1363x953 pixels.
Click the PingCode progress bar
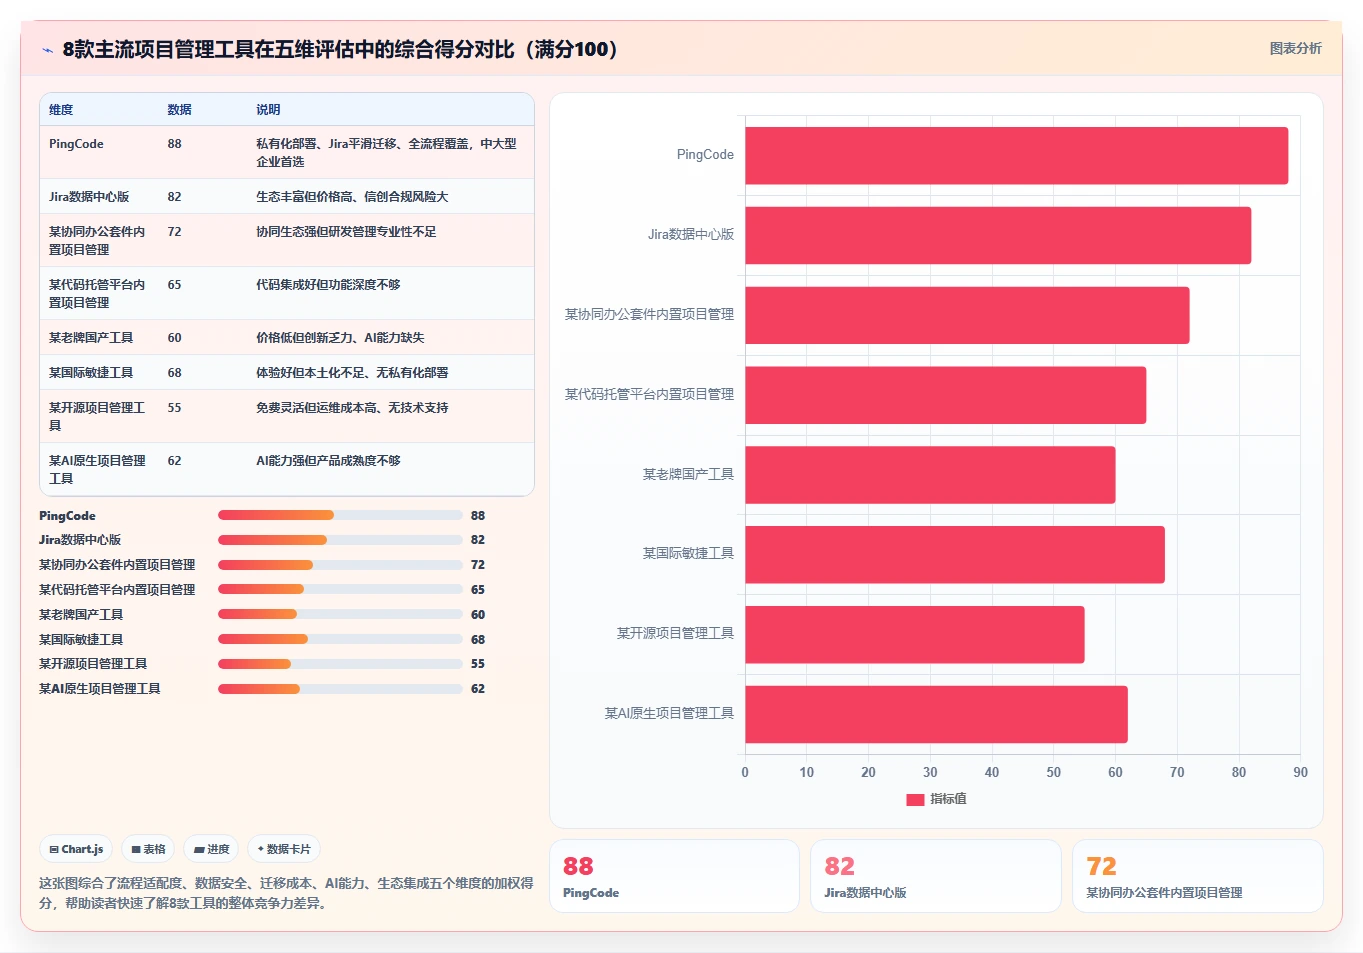tap(340, 515)
